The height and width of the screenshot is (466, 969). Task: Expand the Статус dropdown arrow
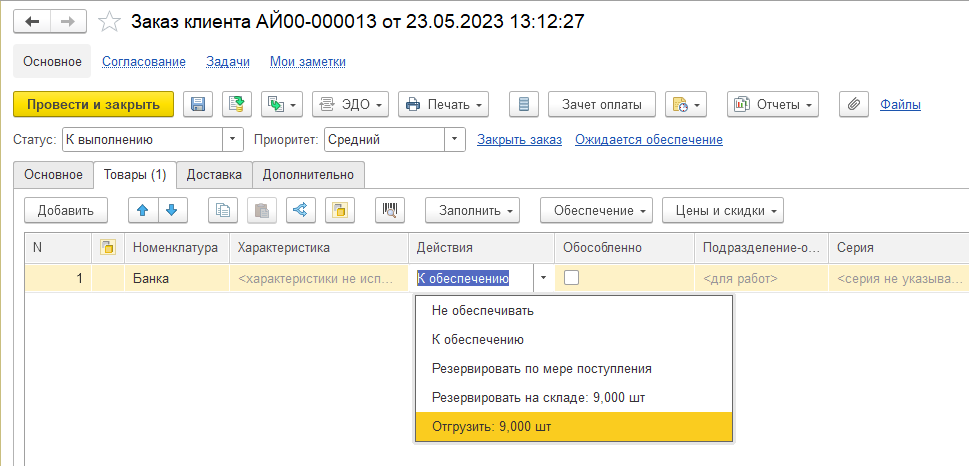(x=232, y=140)
